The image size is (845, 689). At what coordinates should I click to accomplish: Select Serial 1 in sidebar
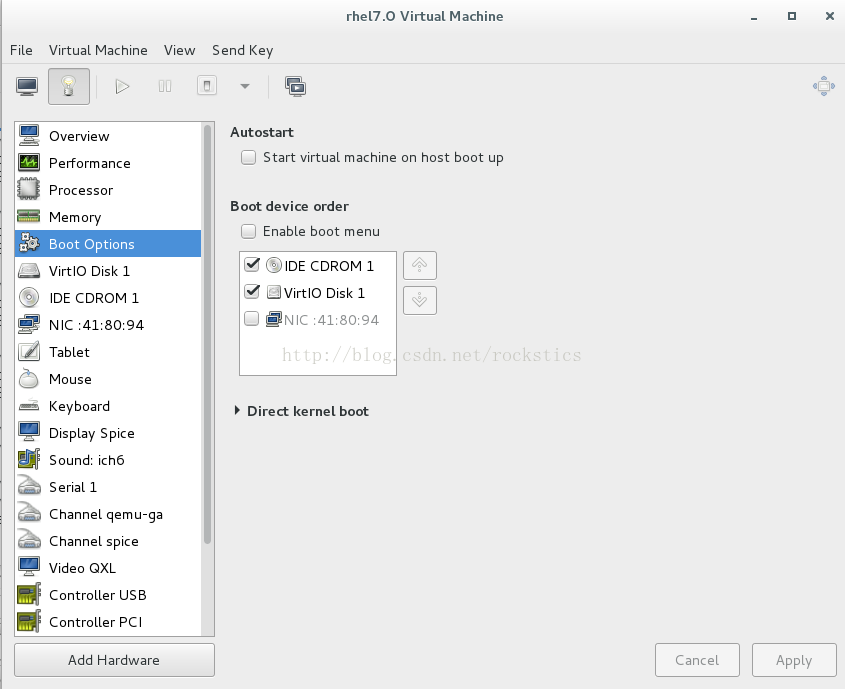[108, 486]
